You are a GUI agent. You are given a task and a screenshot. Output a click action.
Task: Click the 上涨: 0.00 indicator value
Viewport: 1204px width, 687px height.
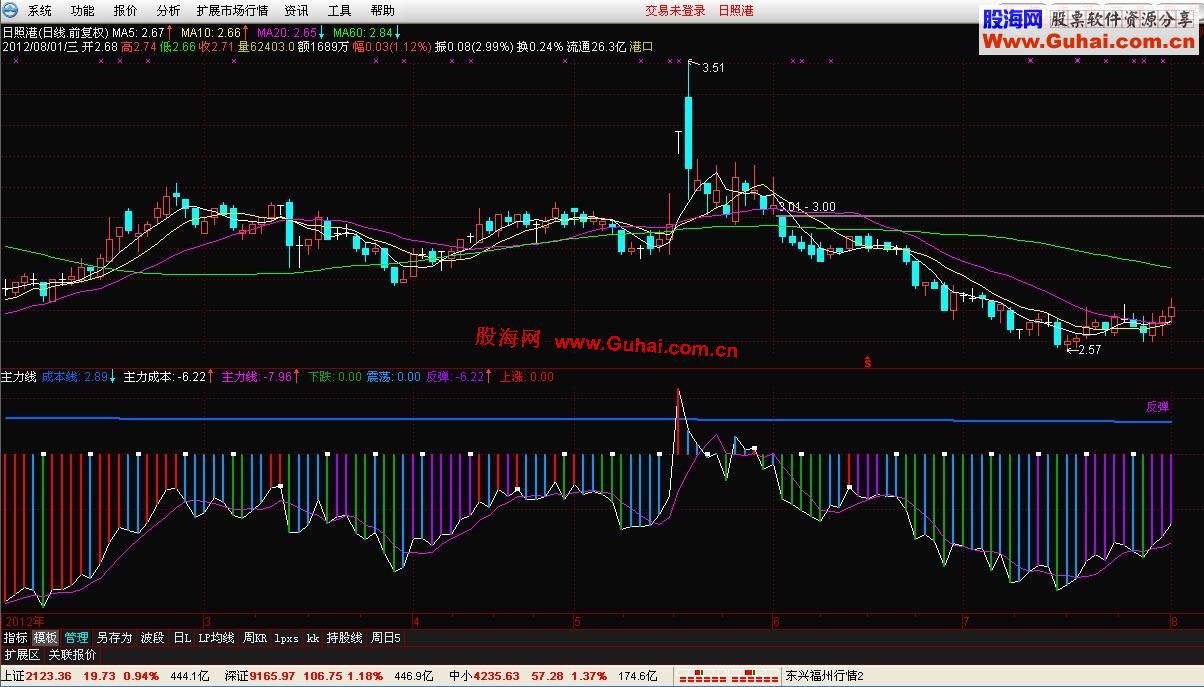click(526, 377)
